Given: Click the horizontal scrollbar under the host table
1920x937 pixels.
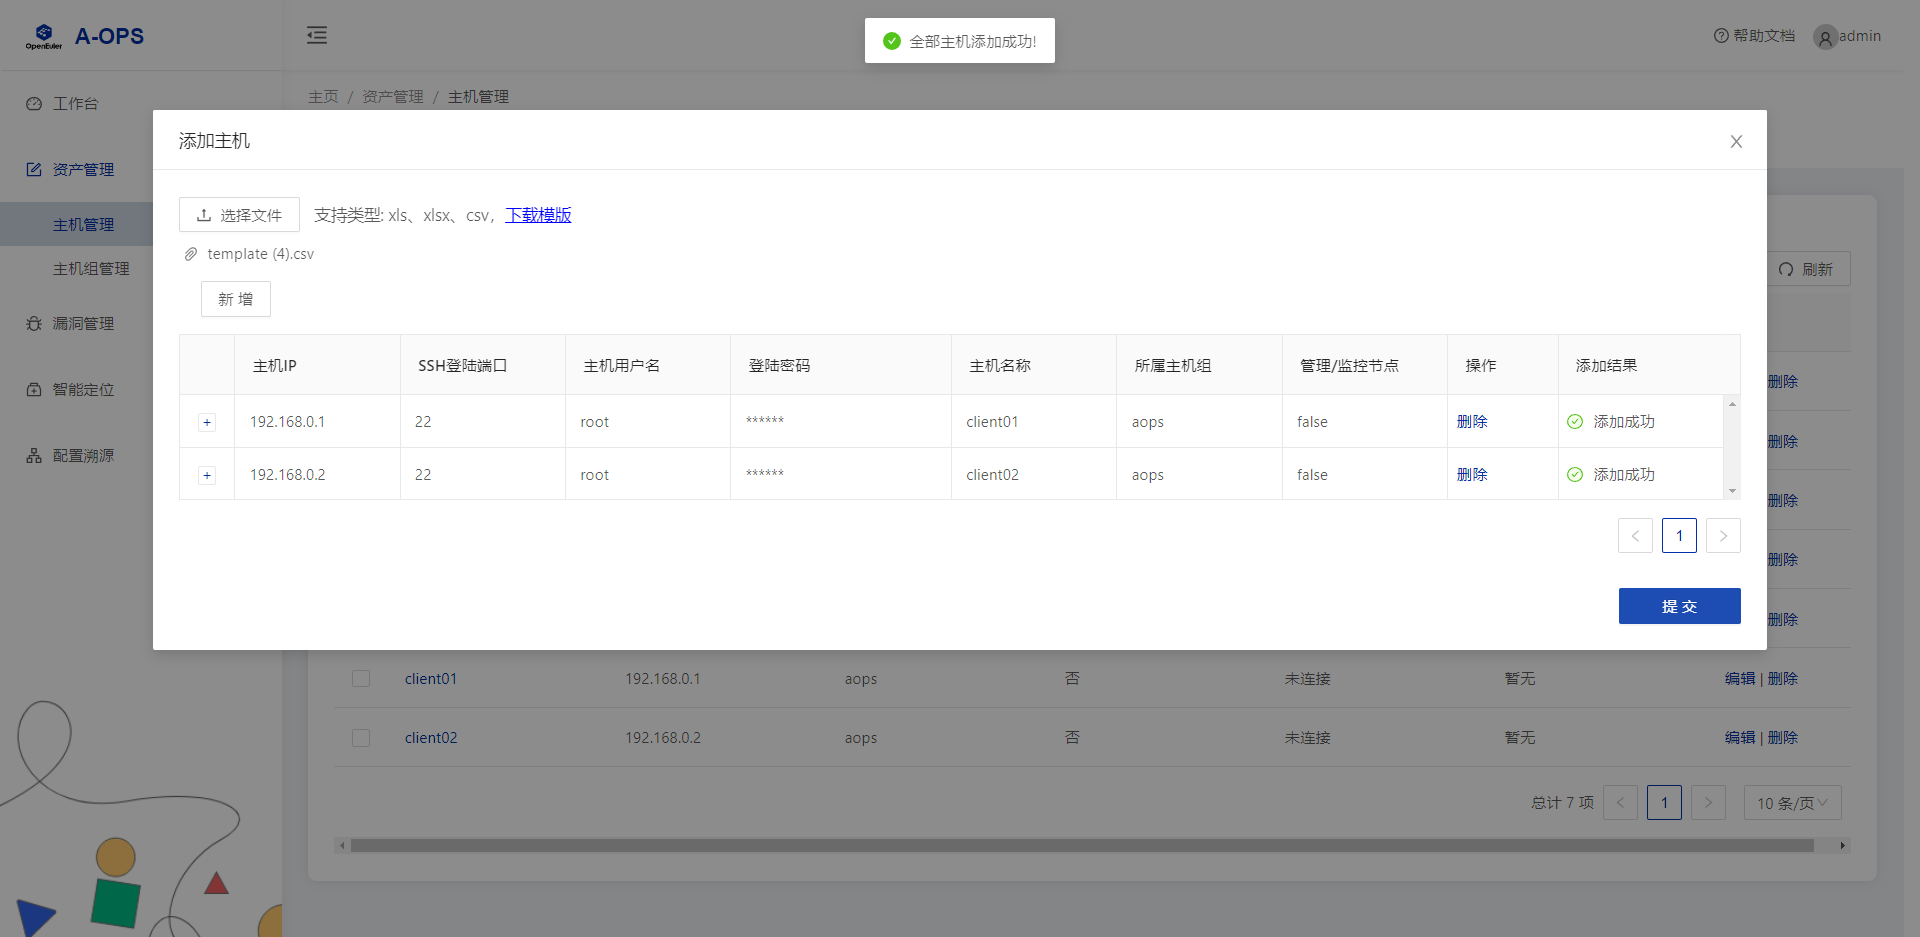Looking at the screenshot, I should 1080,846.
